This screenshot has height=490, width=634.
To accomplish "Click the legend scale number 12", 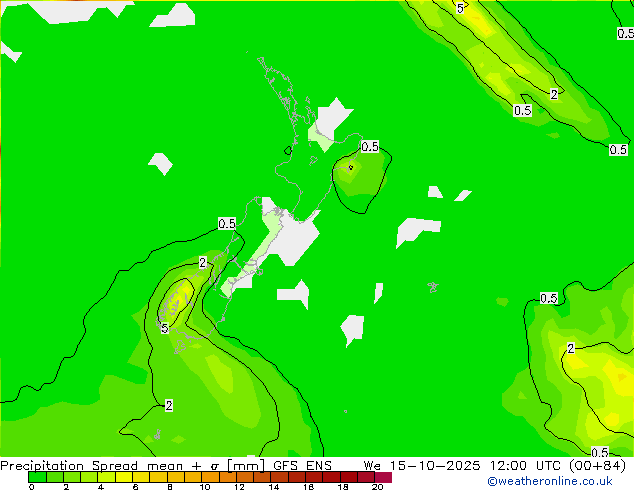I will coord(239,487).
